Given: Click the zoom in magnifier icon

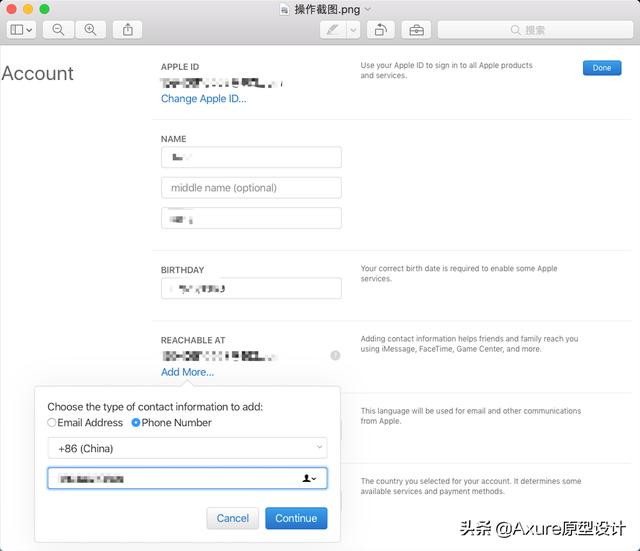Looking at the screenshot, I should 90,30.
